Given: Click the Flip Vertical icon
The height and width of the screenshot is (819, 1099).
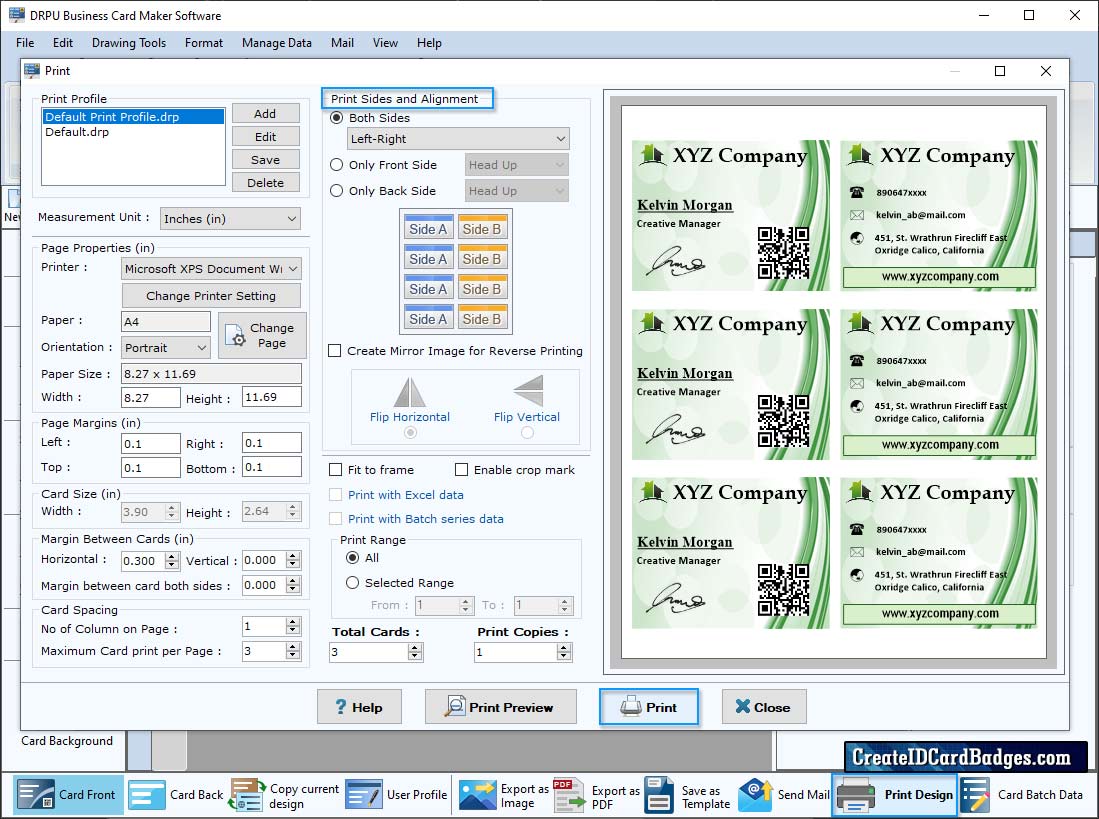Looking at the screenshot, I should [528, 391].
